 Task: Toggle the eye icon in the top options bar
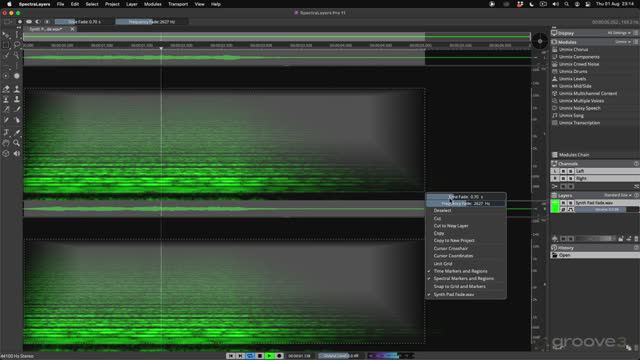coord(29,22)
